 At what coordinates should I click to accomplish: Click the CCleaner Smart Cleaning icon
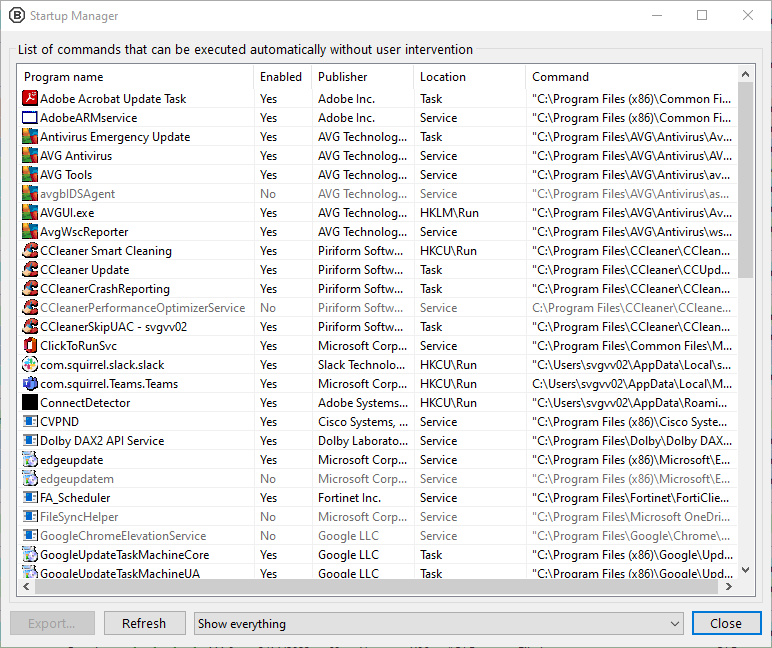coord(30,251)
